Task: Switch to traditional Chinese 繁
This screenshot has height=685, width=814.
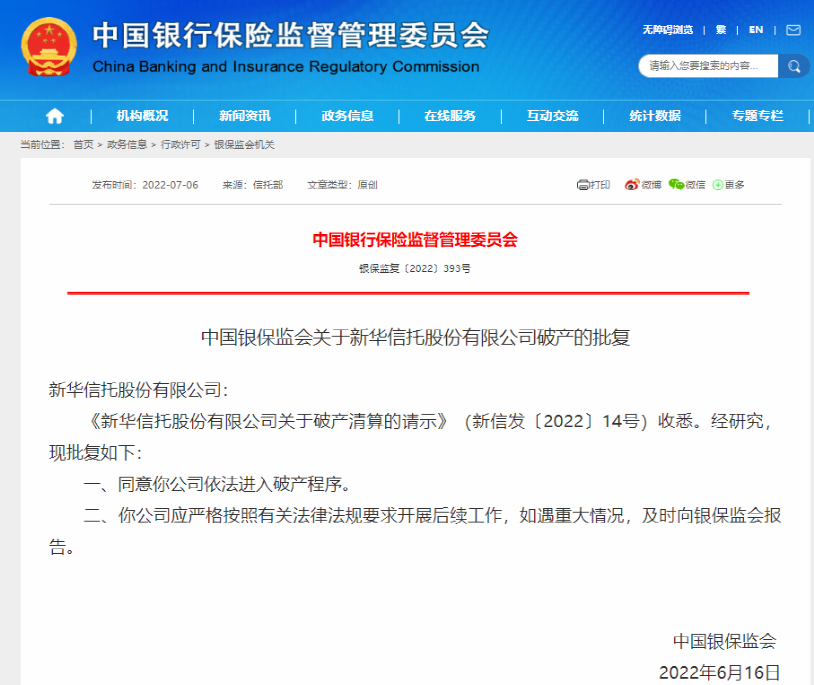Action: [721, 30]
